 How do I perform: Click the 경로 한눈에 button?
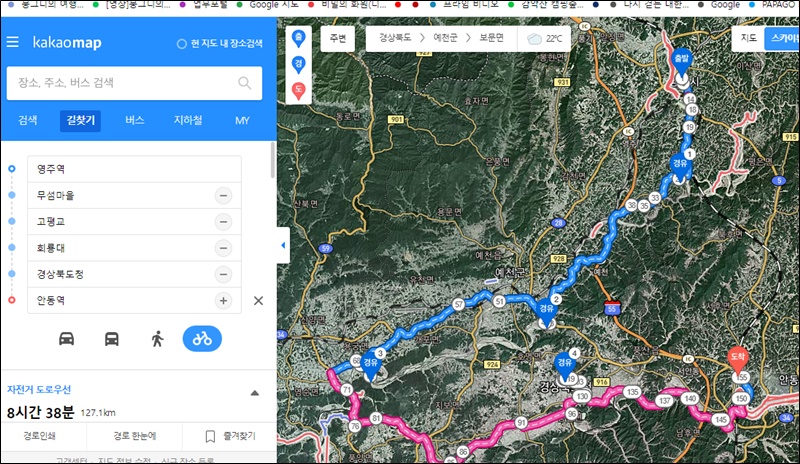point(135,436)
